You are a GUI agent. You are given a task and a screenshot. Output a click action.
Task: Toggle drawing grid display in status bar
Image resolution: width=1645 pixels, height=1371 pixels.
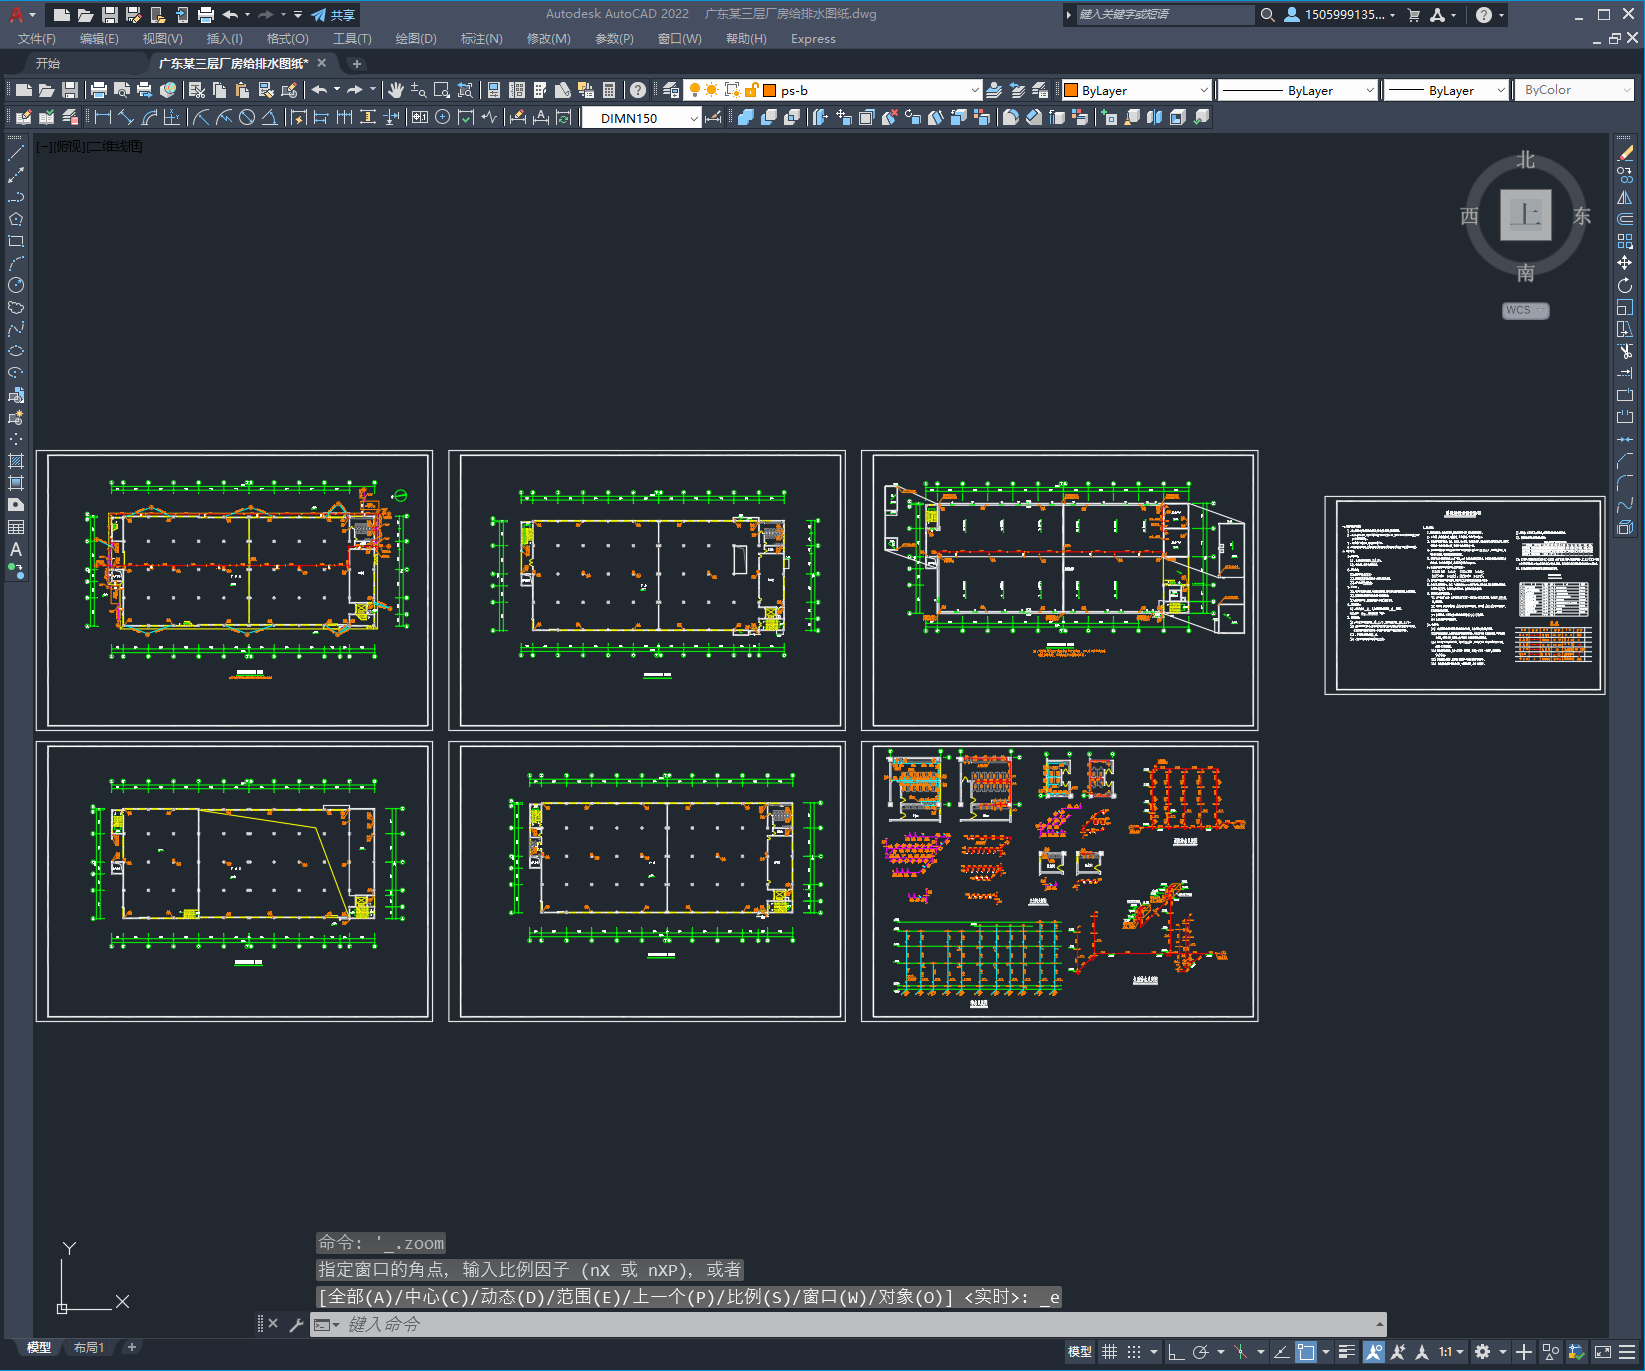(1109, 1352)
